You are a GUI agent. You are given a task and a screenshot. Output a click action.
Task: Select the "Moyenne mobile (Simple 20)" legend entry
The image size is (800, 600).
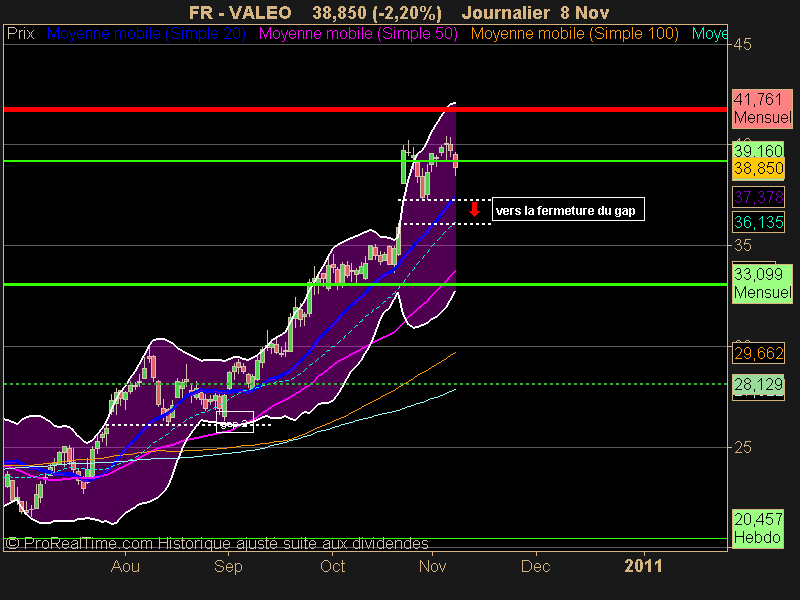coord(146,34)
